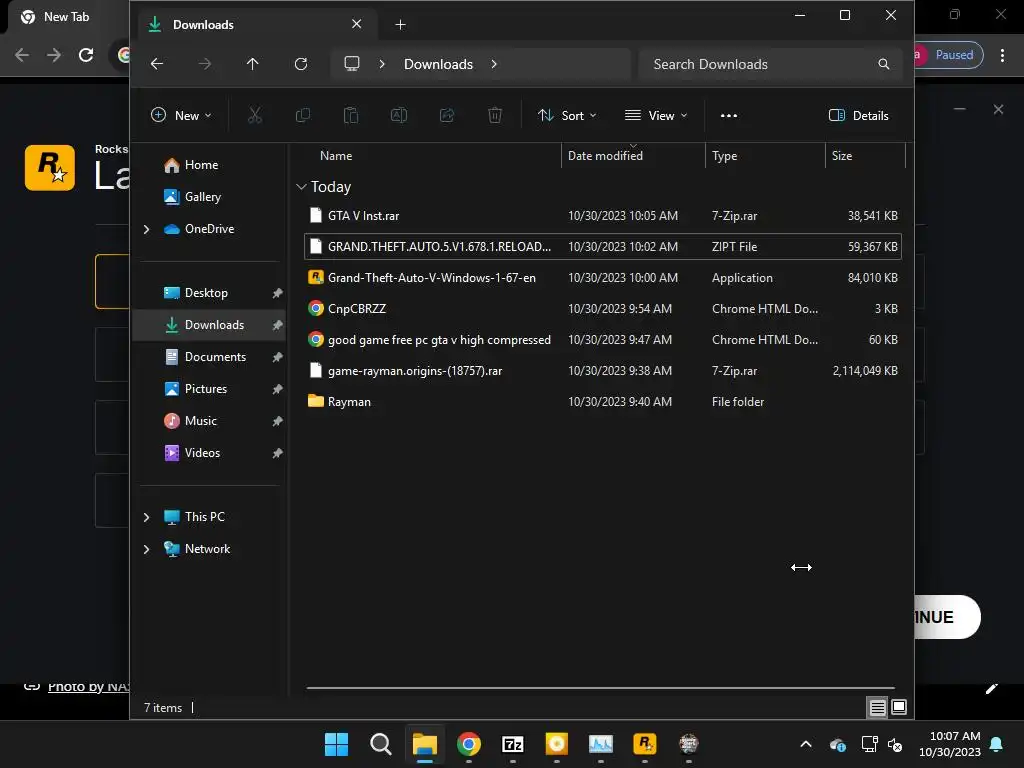Open the Sort dropdown
The image size is (1024, 768).
pyautogui.click(x=567, y=116)
